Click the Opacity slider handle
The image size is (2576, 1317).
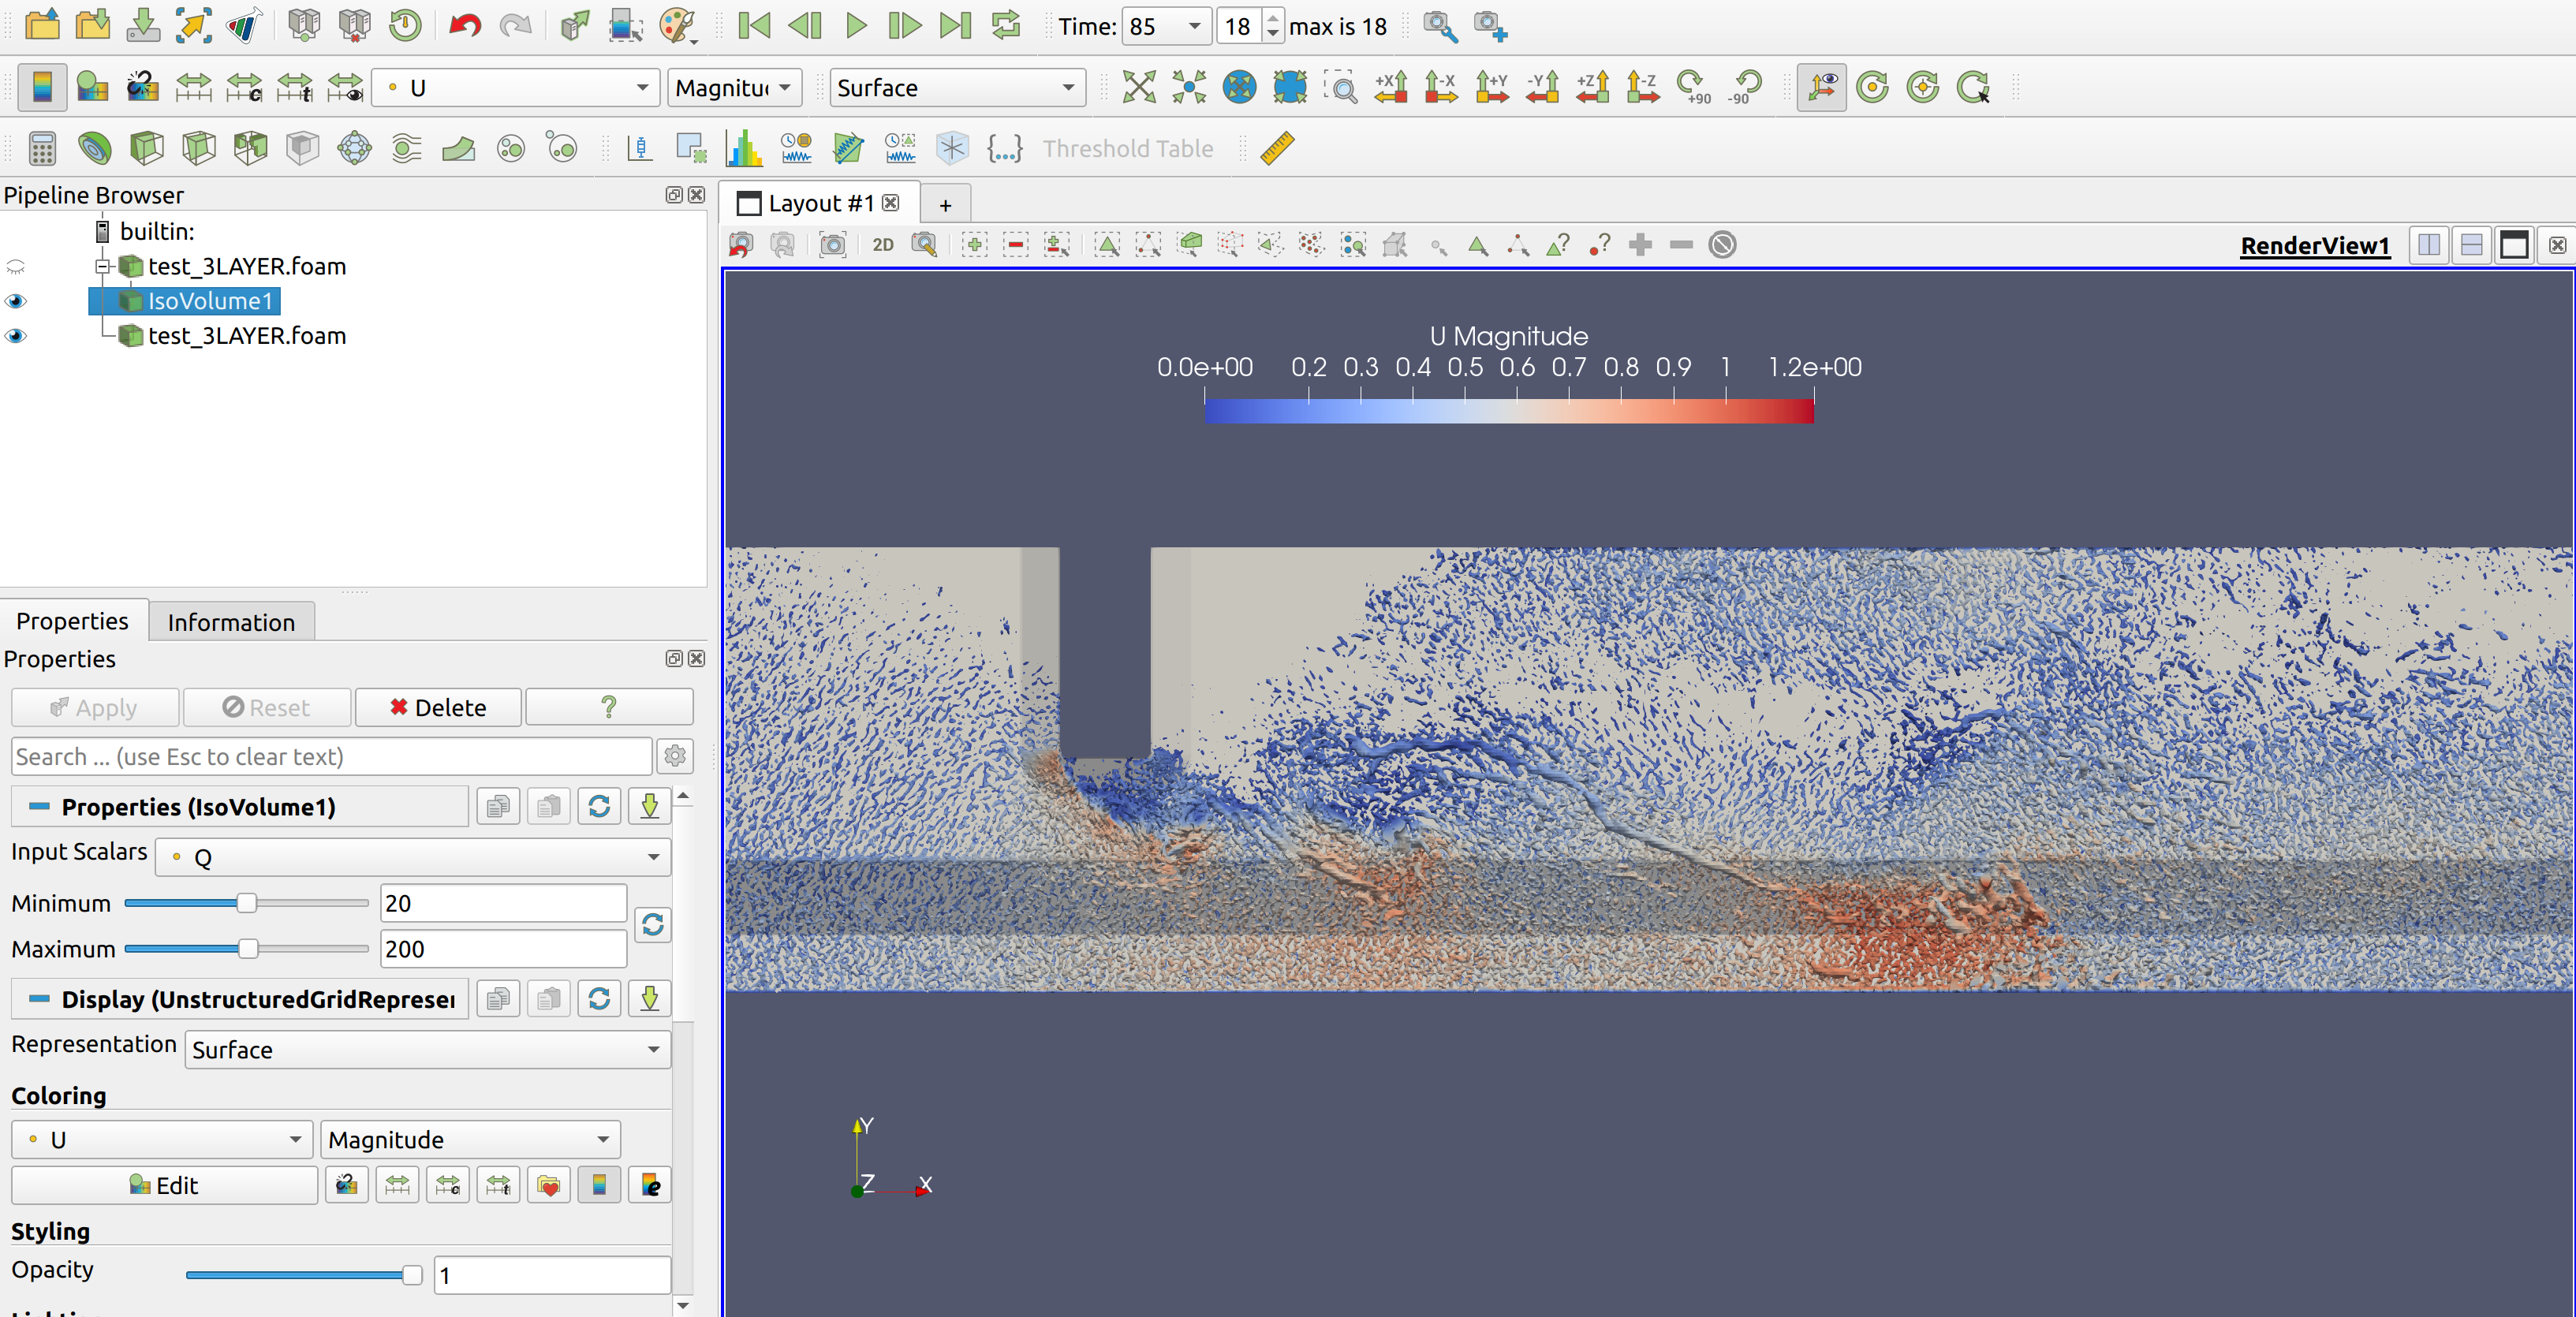[411, 1275]
